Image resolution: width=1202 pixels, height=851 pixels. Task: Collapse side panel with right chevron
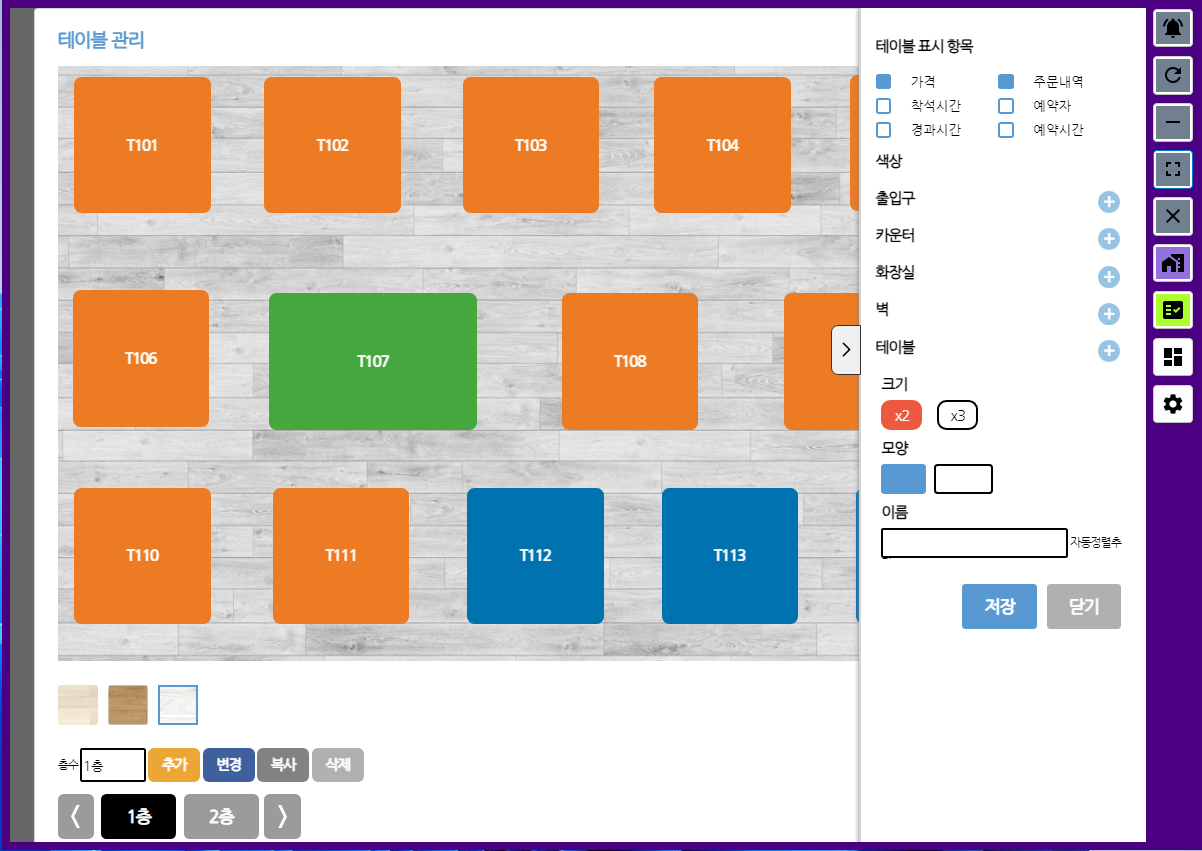[845, 350]
